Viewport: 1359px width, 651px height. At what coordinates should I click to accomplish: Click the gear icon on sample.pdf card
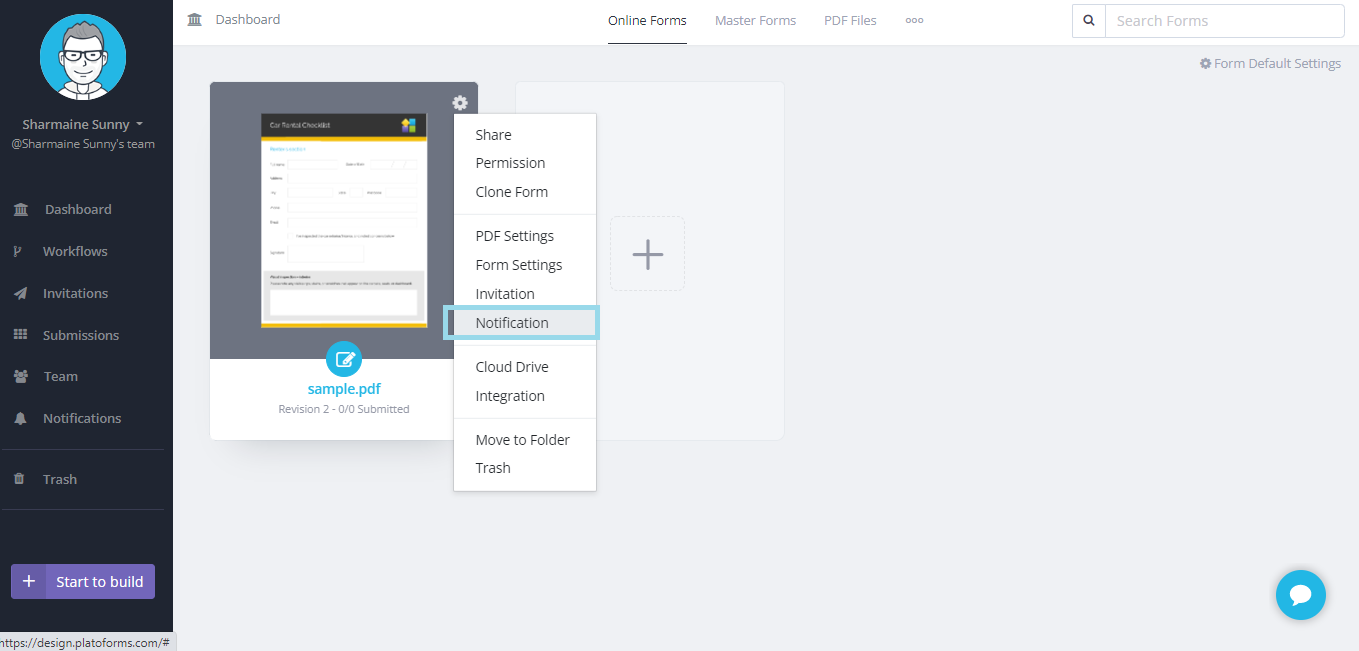click(459, 103)
